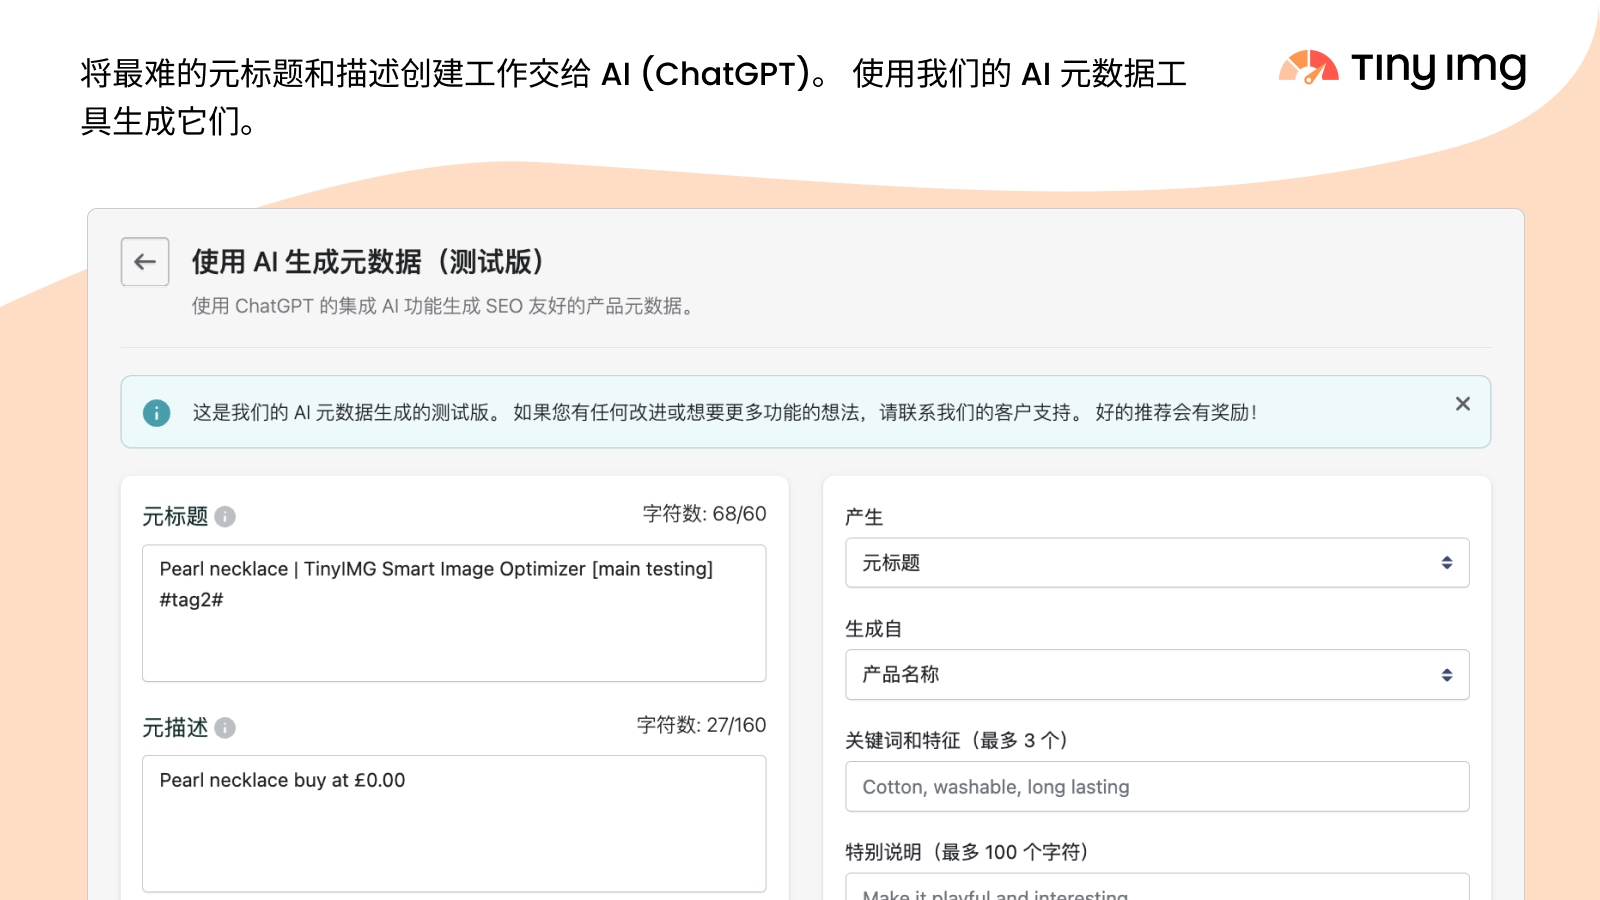The height and width of the screenshot is (900, 1600).
Task: Dismiss the beta info banner
Action: [1462, 404]
